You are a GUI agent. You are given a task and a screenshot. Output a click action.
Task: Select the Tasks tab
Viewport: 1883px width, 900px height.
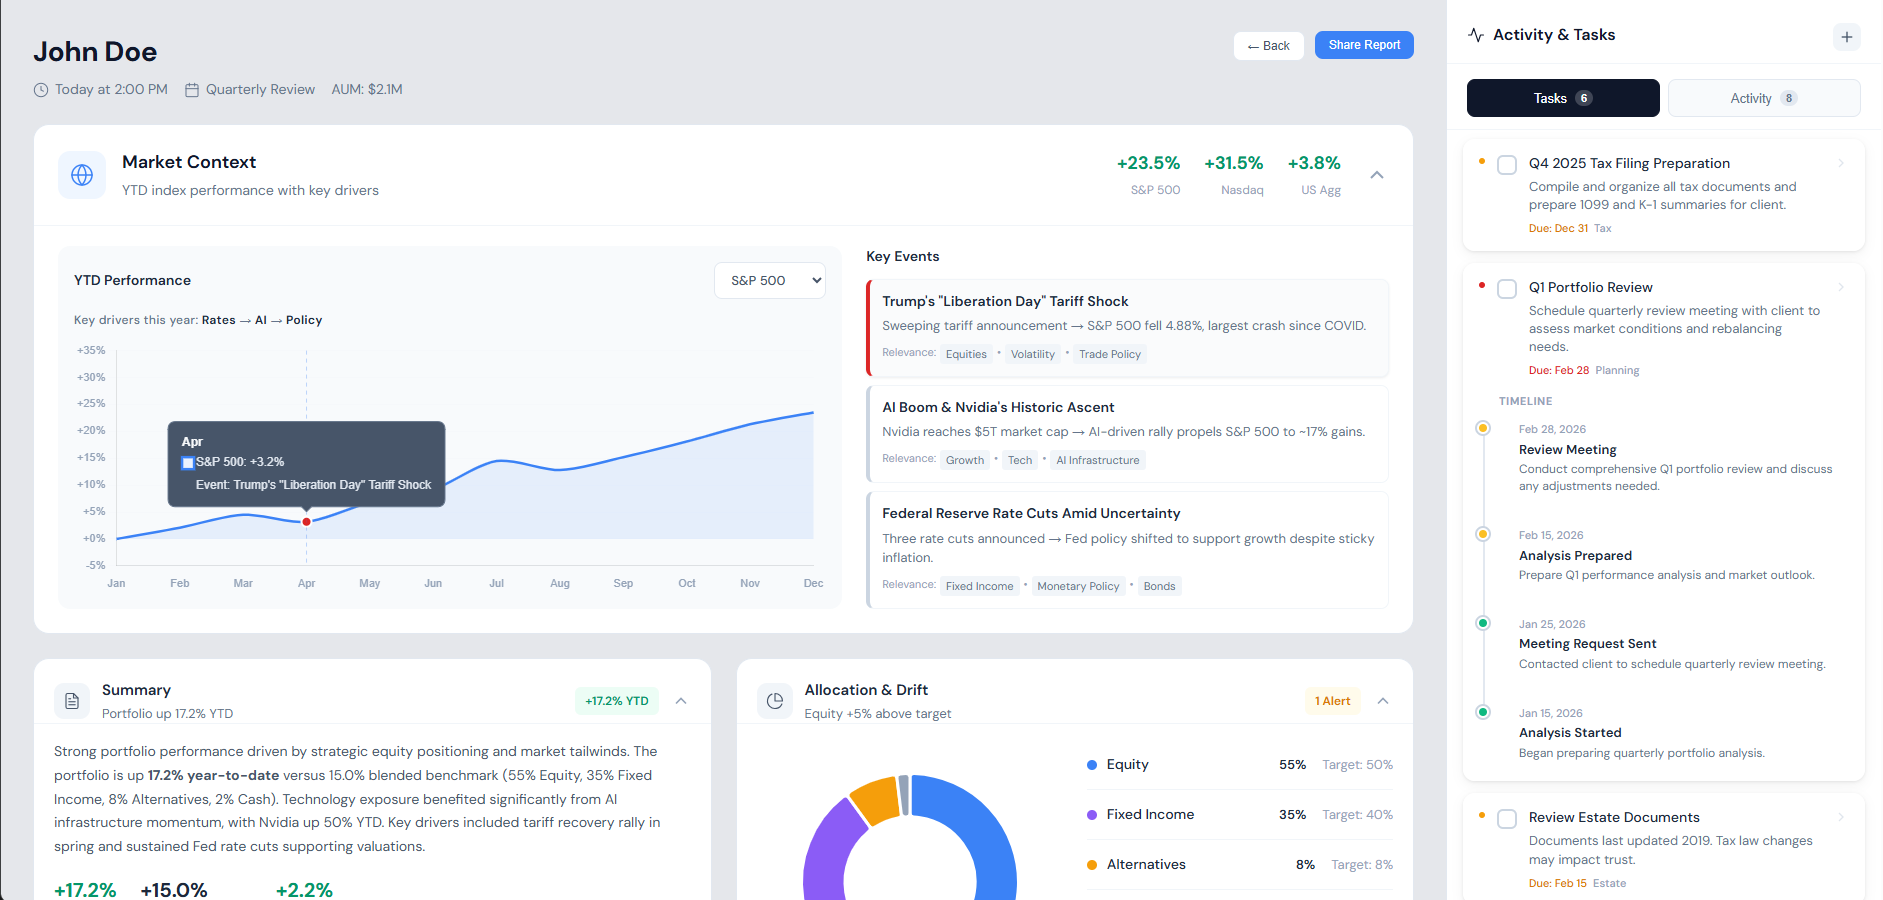1562,98
